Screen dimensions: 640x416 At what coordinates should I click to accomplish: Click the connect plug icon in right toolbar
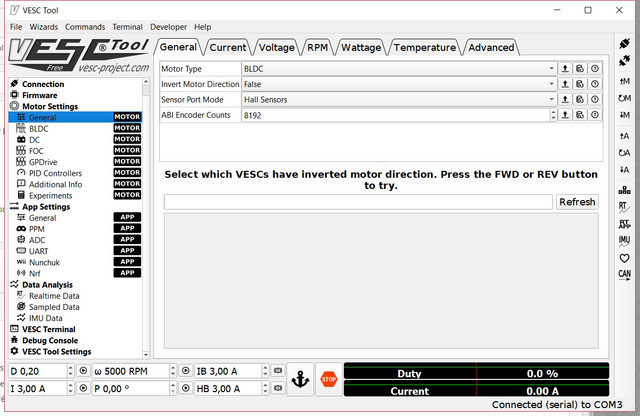624,43
